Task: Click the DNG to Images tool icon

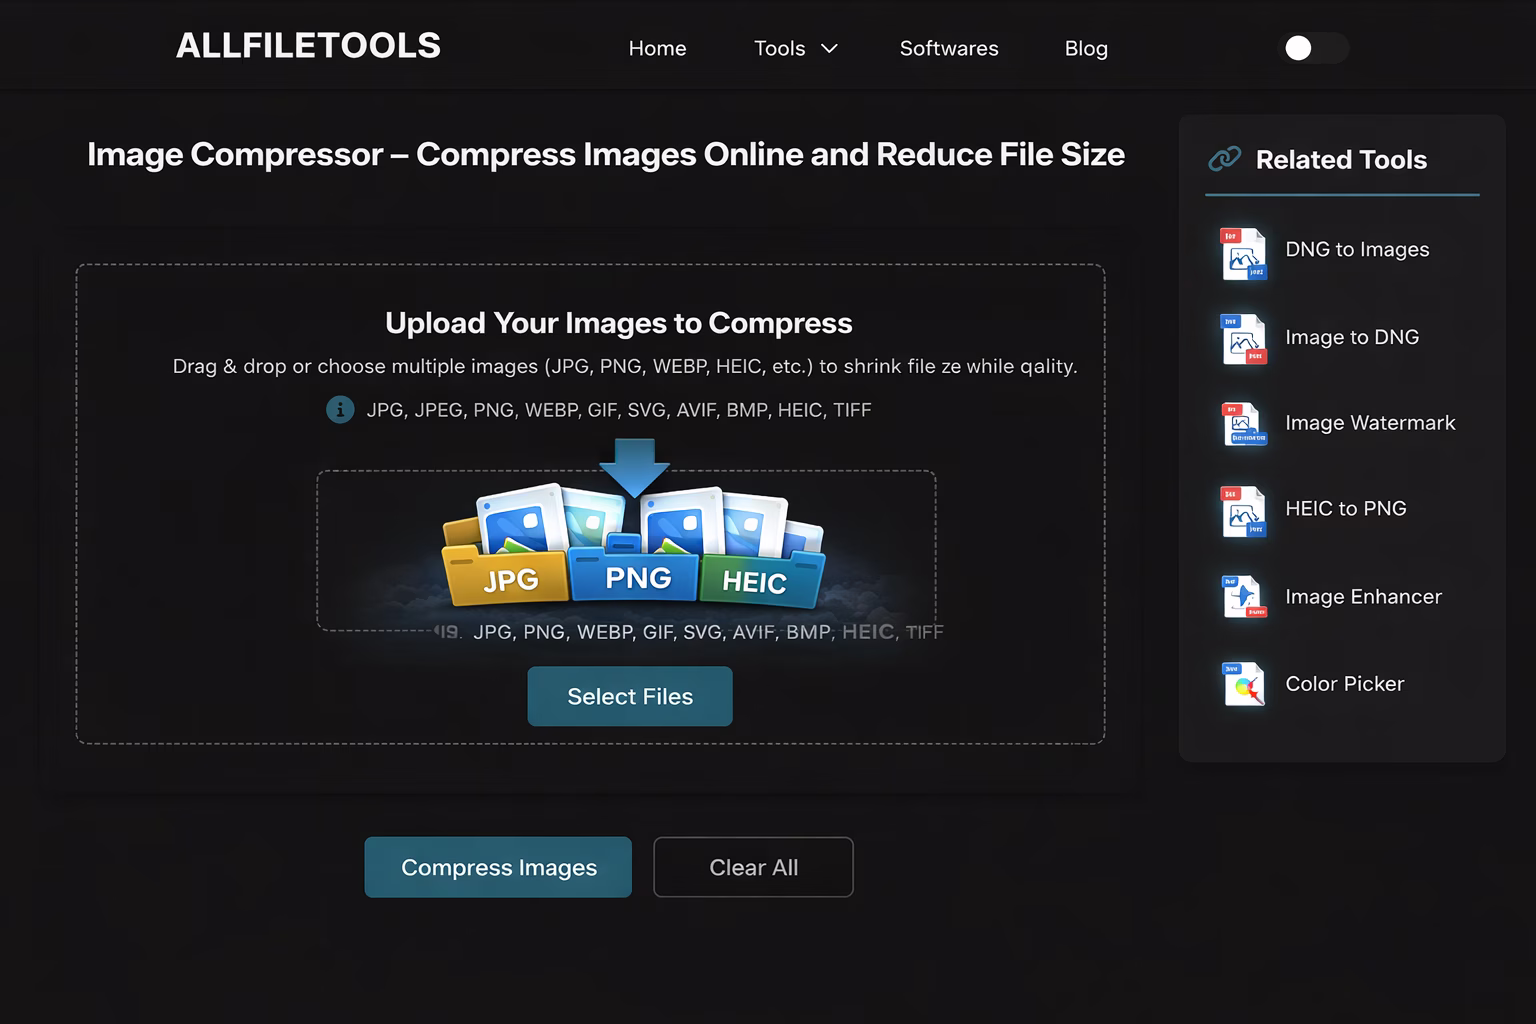Action: click(x=1242, y=253)
